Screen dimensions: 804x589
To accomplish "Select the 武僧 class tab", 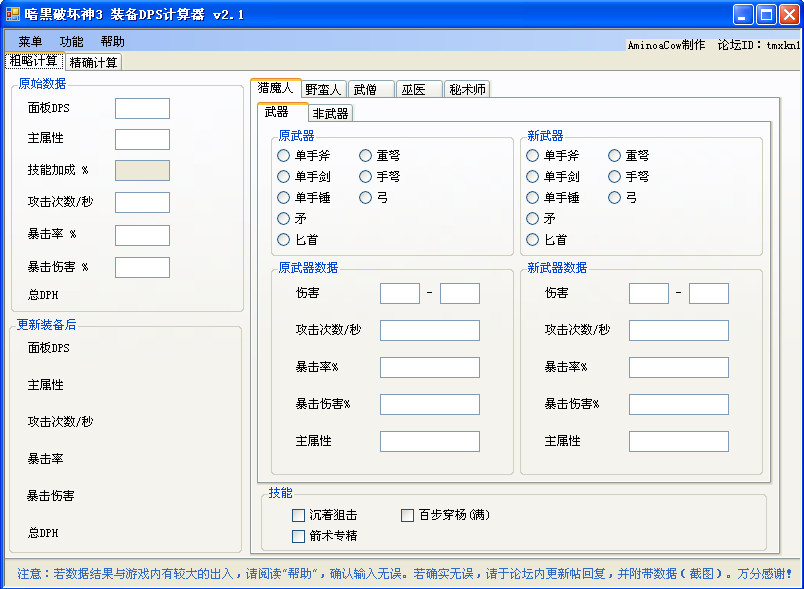I will [x=370, y=90].
